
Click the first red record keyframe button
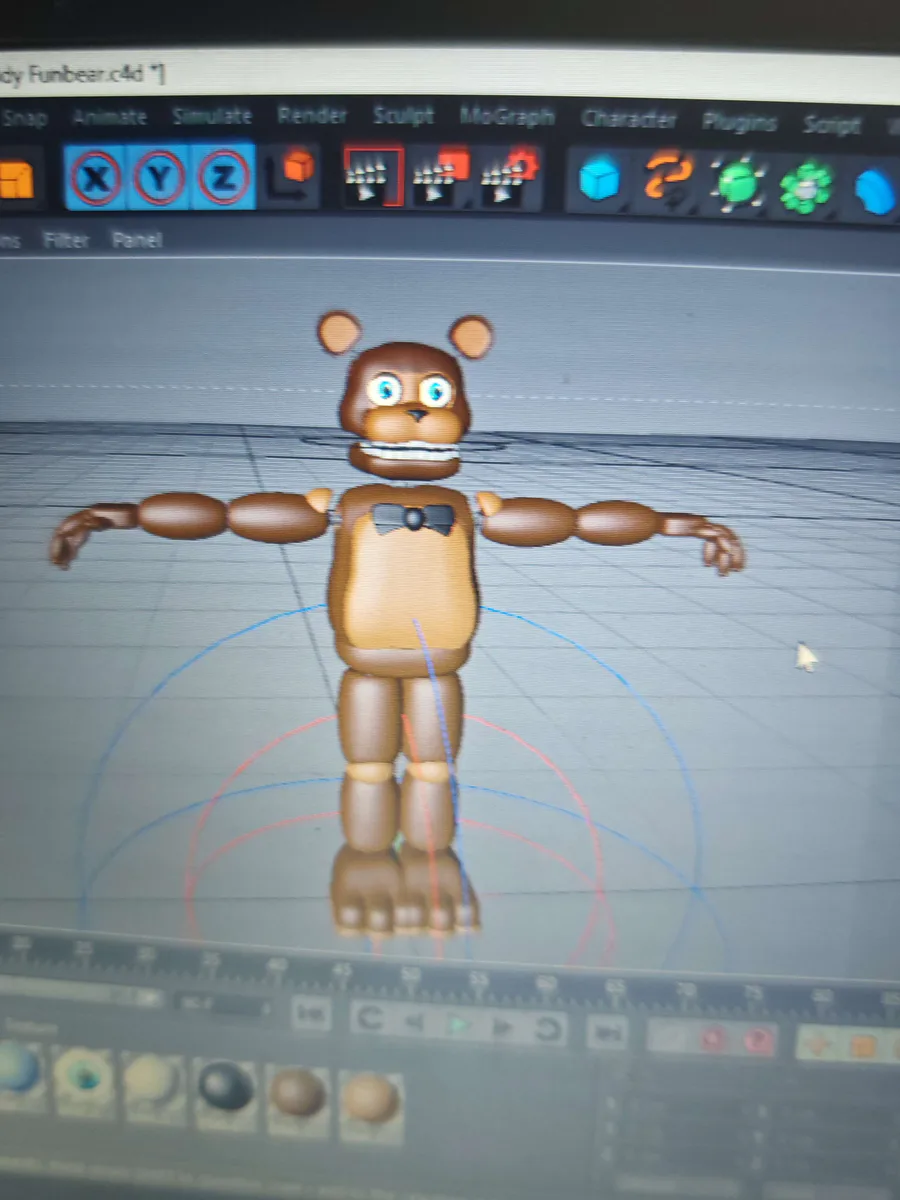[713, 1039]
